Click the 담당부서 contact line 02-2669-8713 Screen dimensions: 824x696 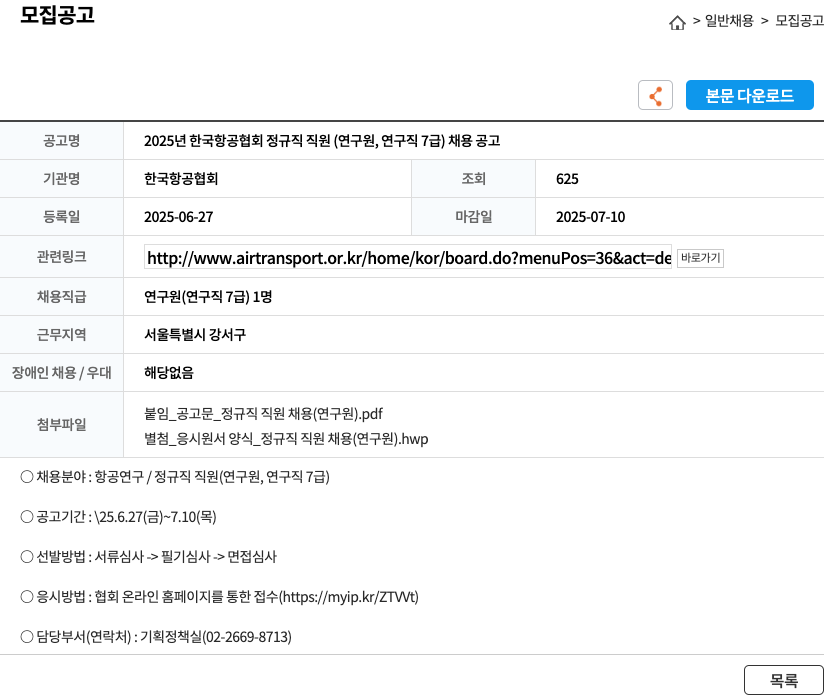pyautogui.click(x=156, y=637)
